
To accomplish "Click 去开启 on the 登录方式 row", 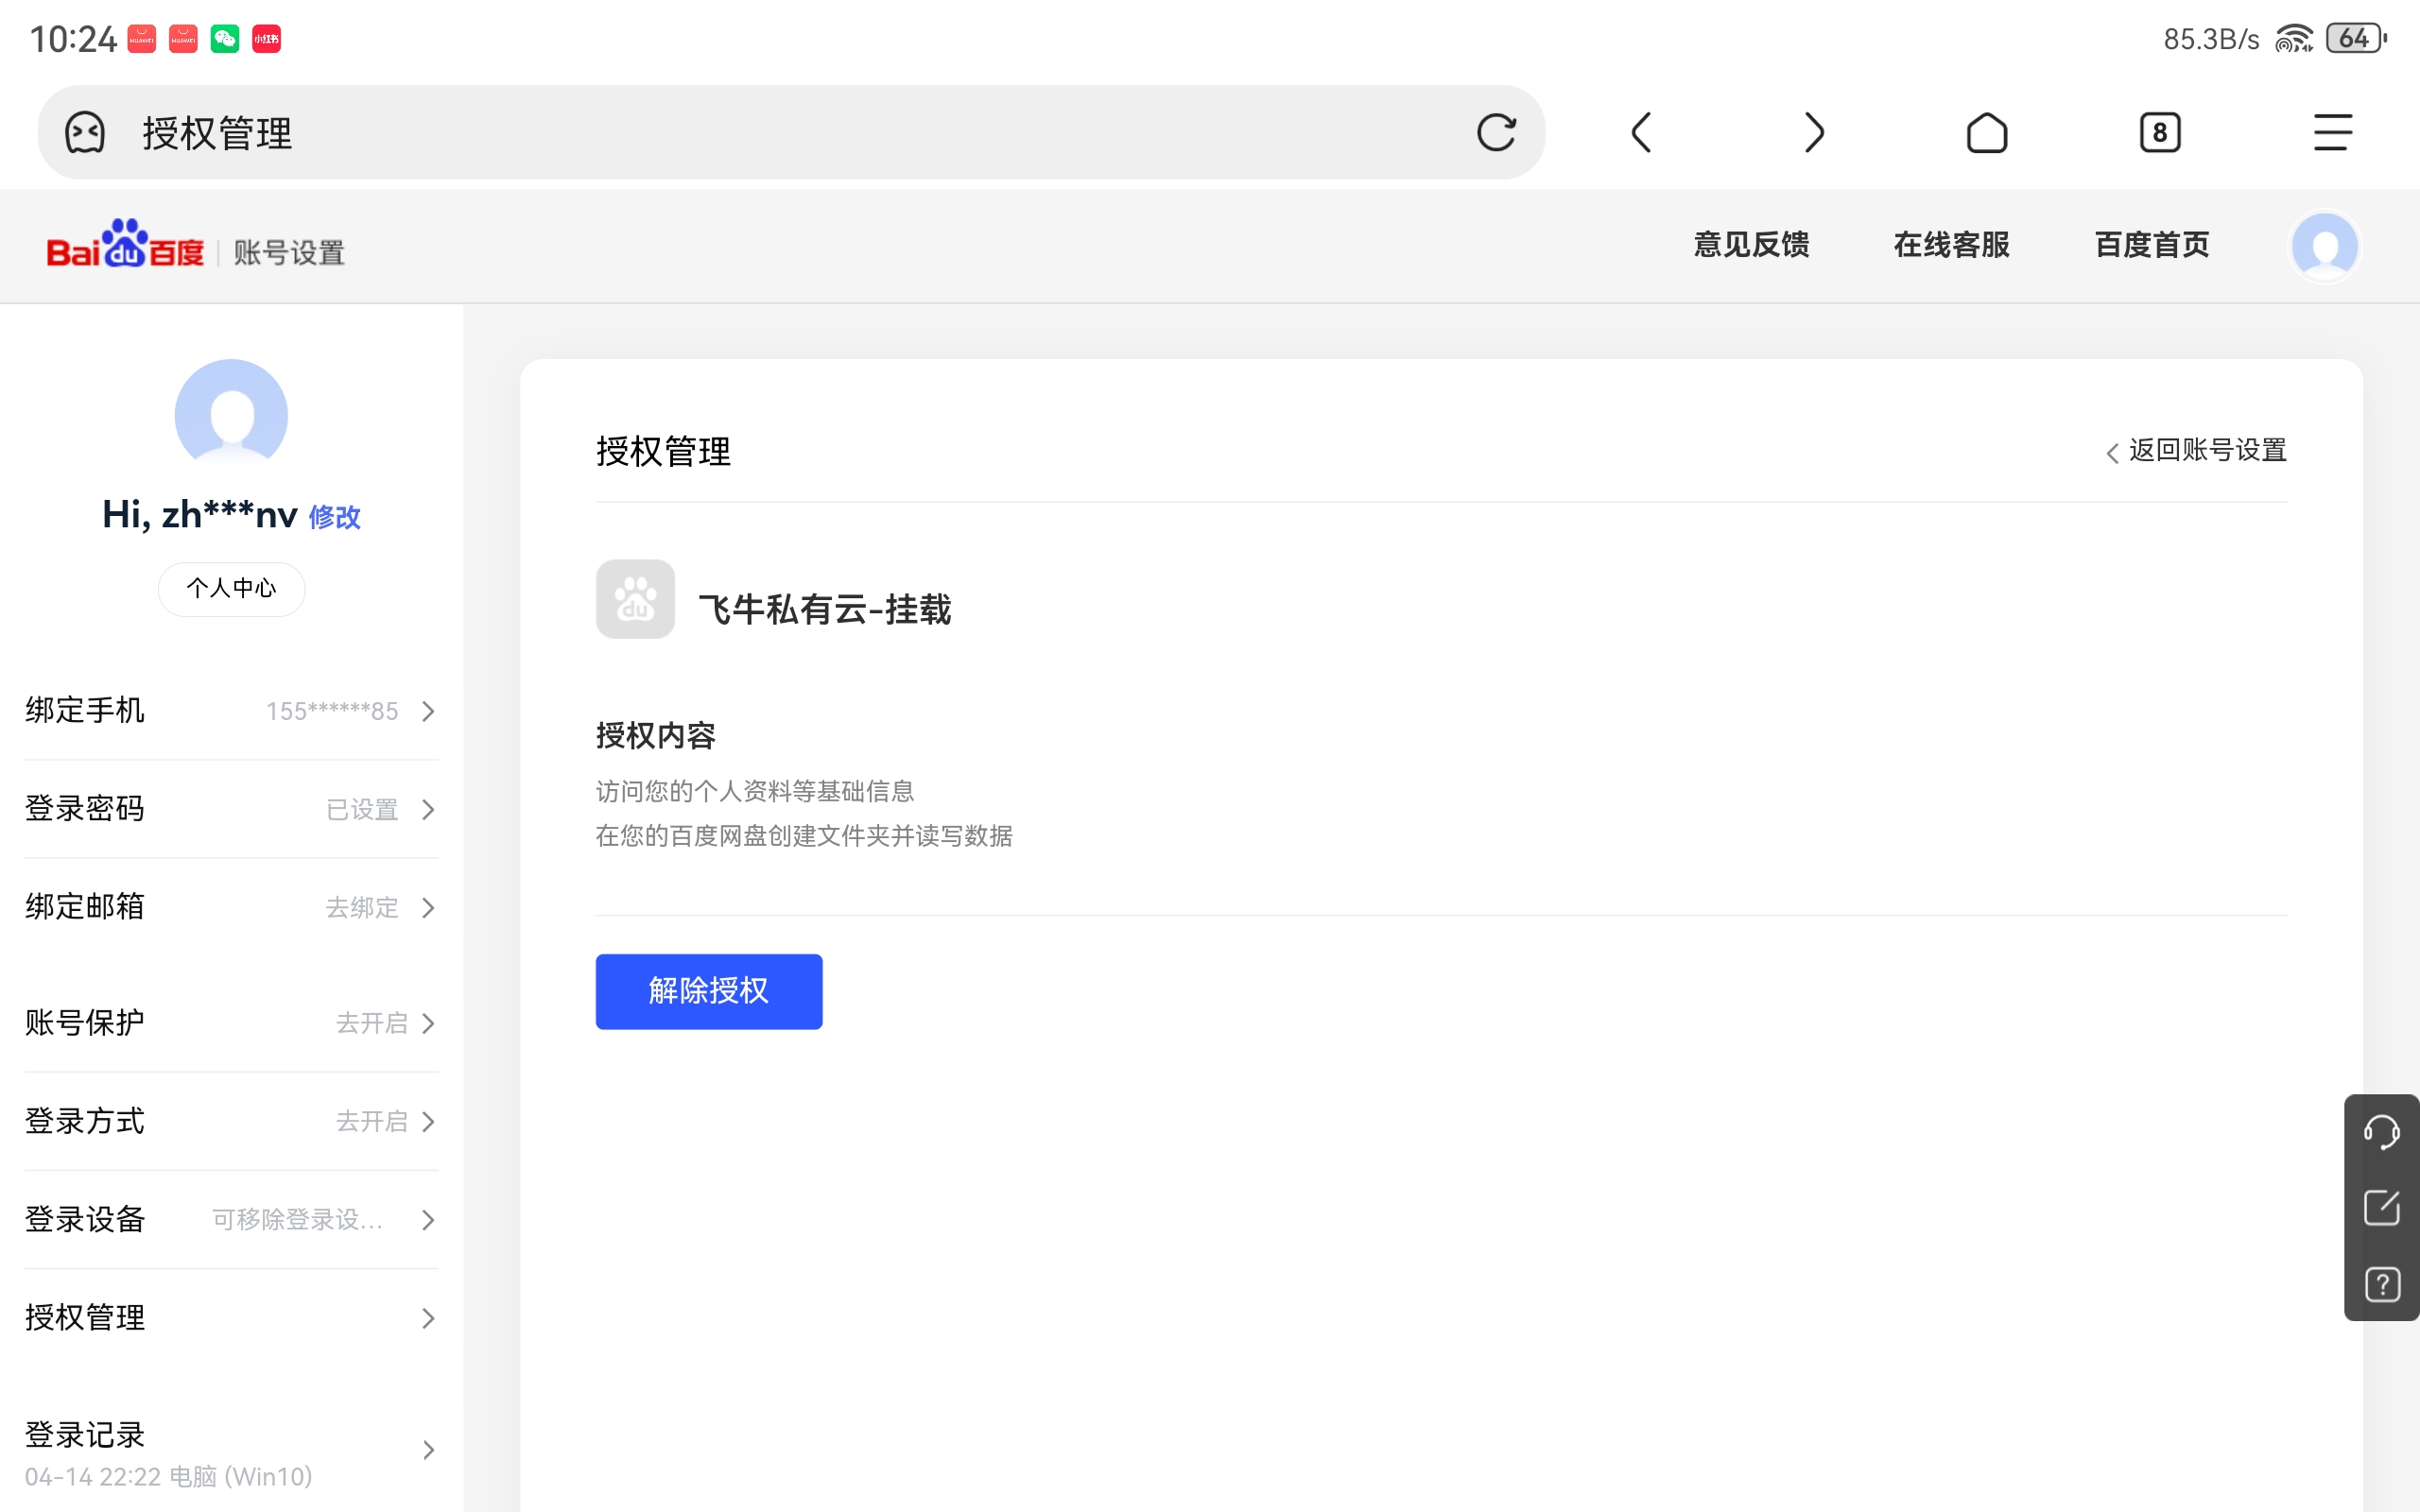I will [372, 1121].
